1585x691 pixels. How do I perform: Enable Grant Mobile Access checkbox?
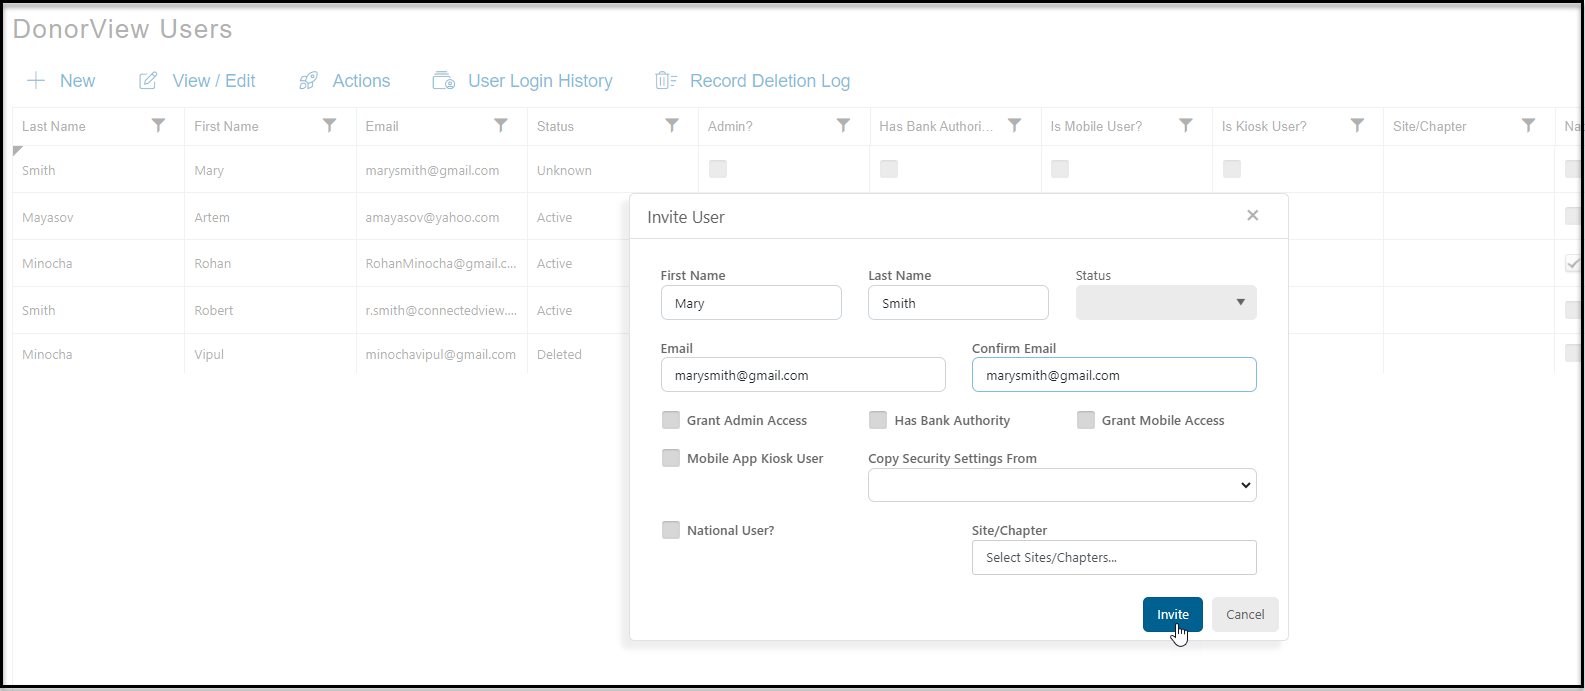tap(1086, 420)
